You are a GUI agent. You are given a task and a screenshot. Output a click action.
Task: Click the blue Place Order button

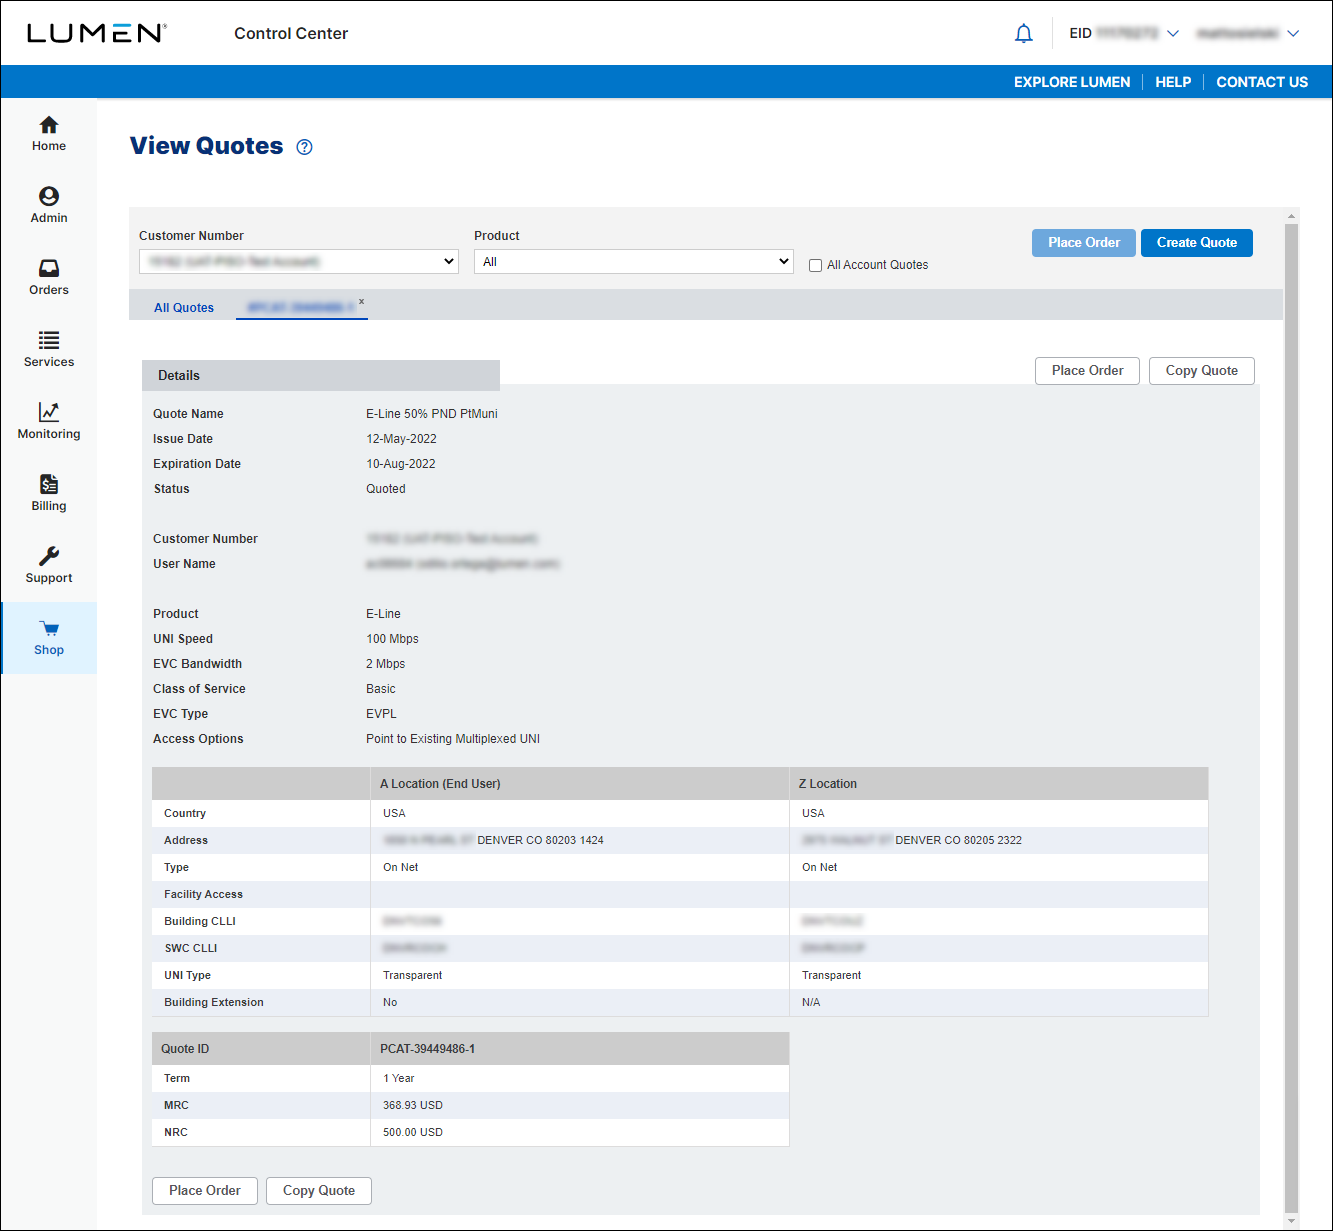[1084, 243]
